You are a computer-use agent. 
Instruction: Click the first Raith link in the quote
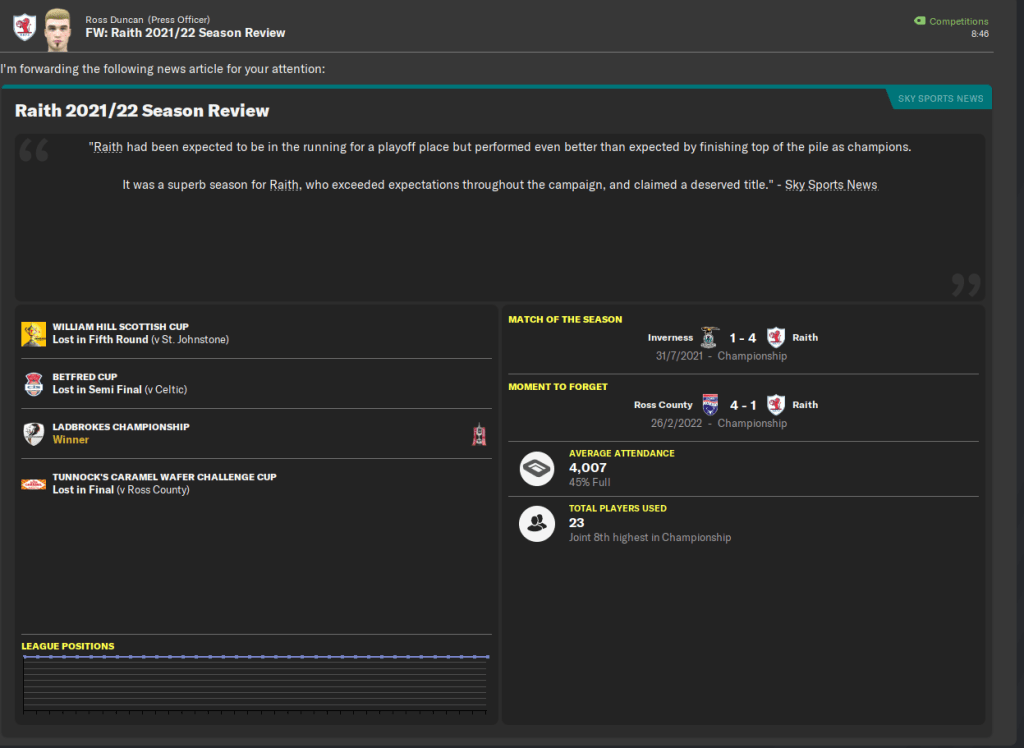(108, 147)
